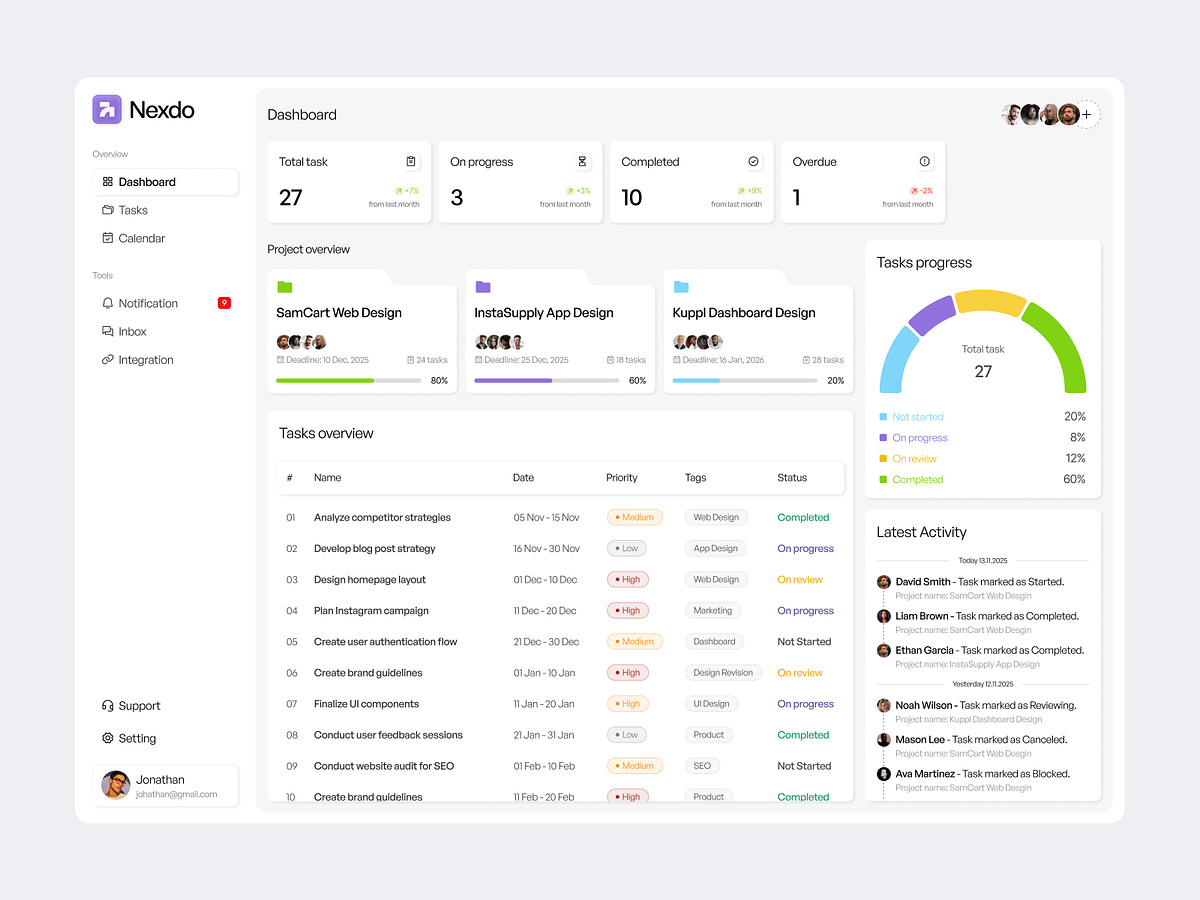This screenshot has width=1200, height=900.
Task: Add a team member with plus button
Action: point(1087,114)
